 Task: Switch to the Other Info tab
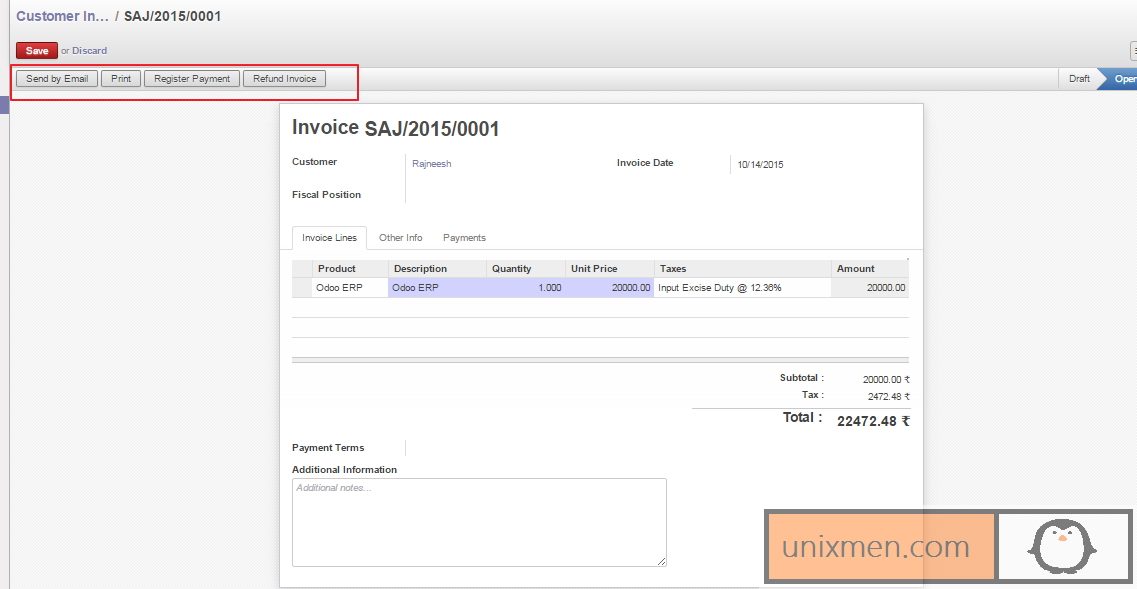tap(400, 238)
